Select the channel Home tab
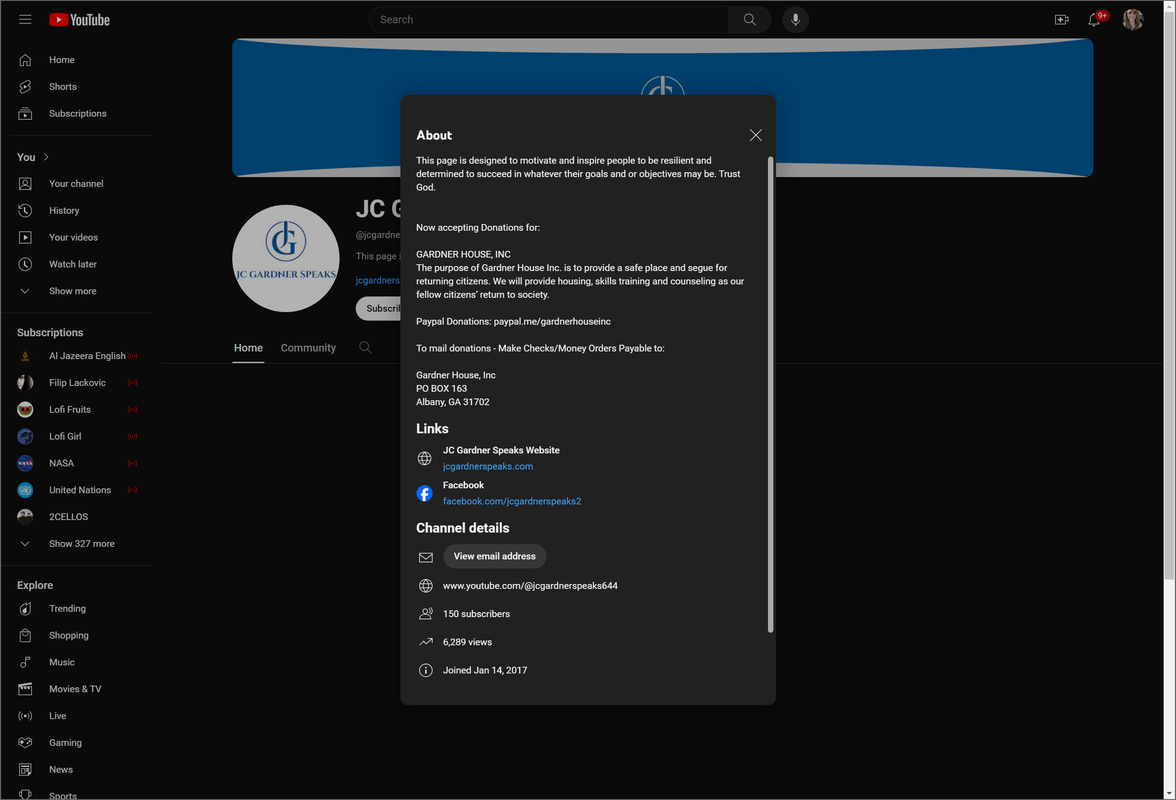This screenshot has width=1176, height=800. click(248, 348)
